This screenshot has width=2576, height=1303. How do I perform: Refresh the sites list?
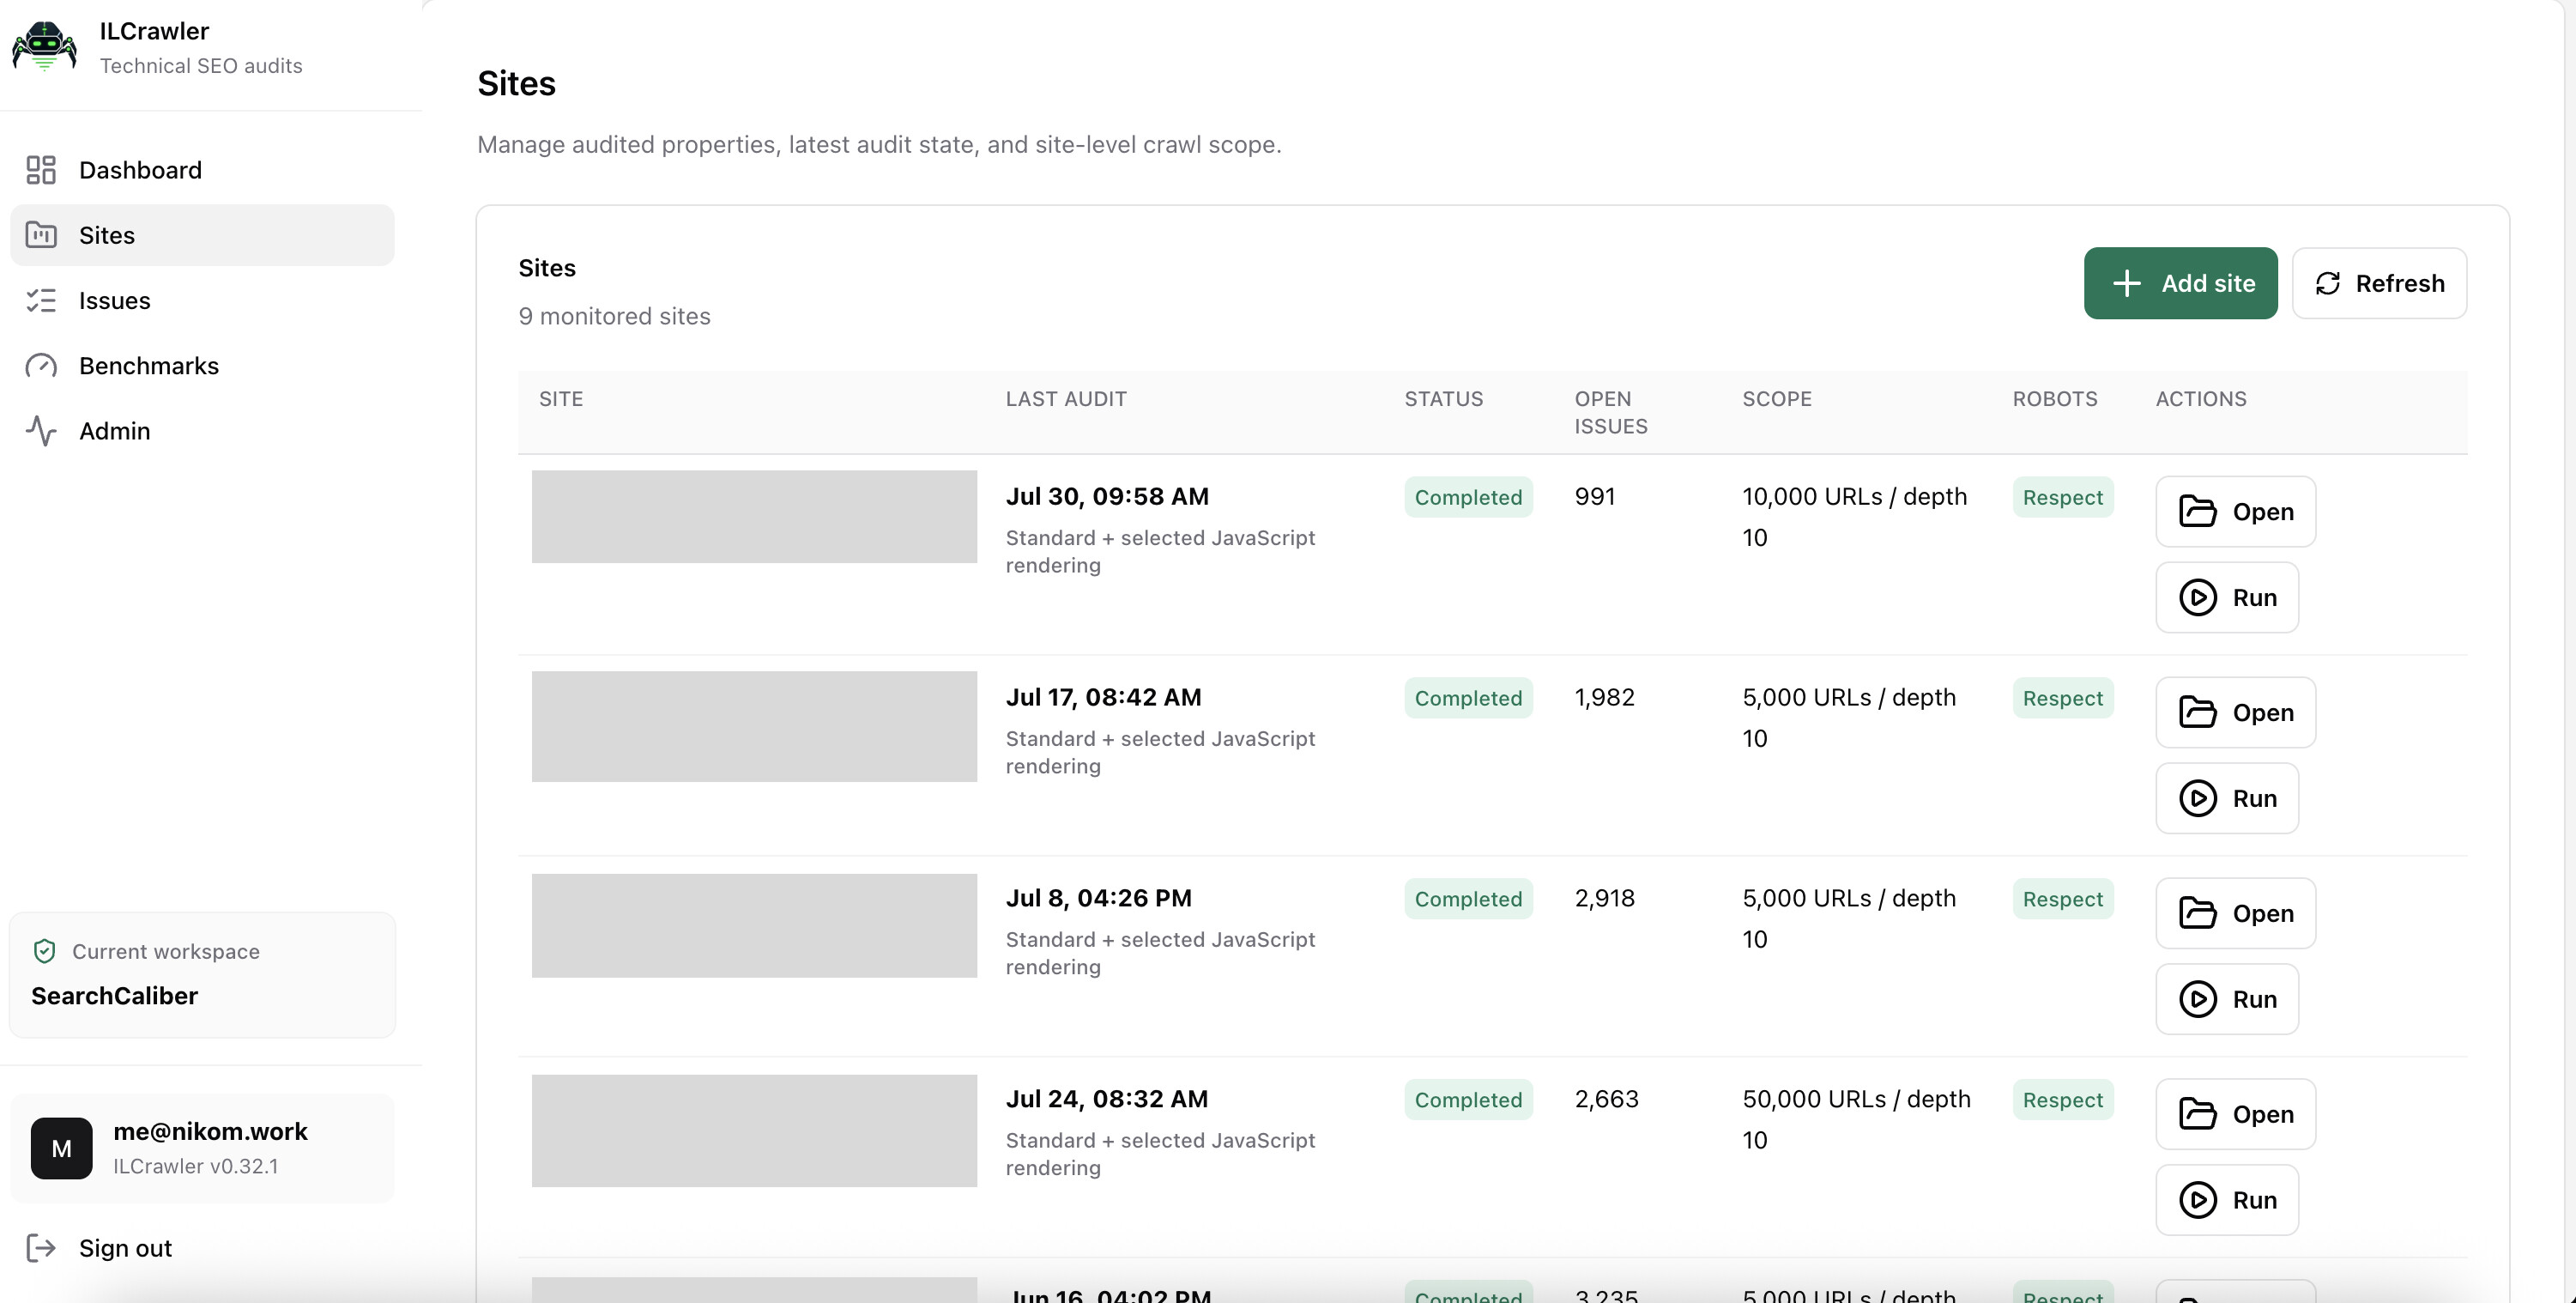pyautogui.click(x=2379, y=283)
